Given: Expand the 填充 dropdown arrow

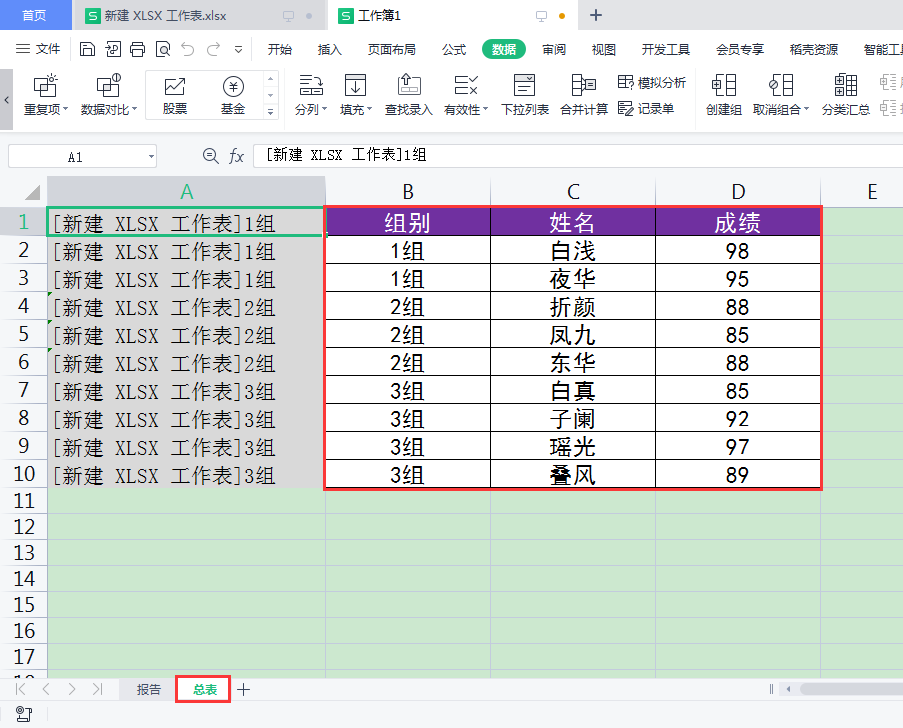Looking at the screenshot, I should [x=369, y=109].
